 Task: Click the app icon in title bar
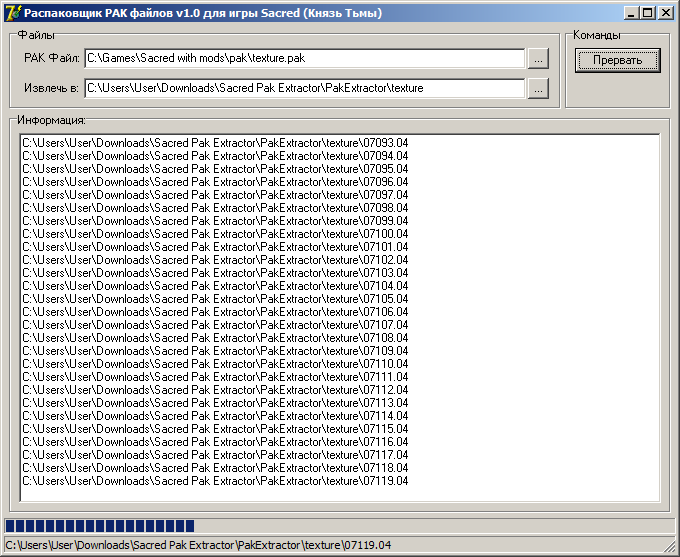(x=12, y=12)
